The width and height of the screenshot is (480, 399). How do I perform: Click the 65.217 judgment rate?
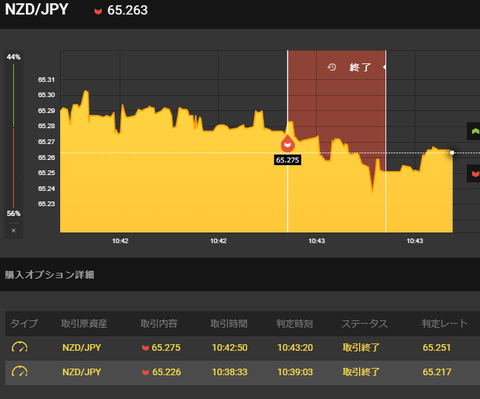[x=437, y=372]
